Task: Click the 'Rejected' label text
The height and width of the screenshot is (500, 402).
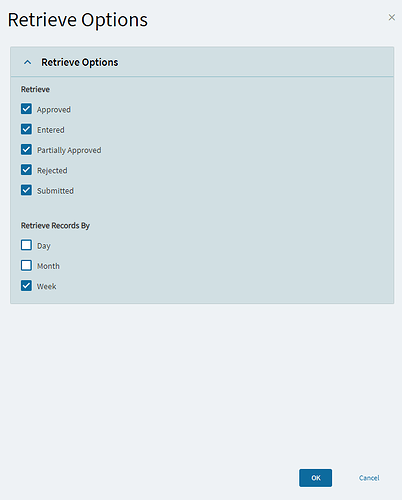Action: click(x=52, y=171)
